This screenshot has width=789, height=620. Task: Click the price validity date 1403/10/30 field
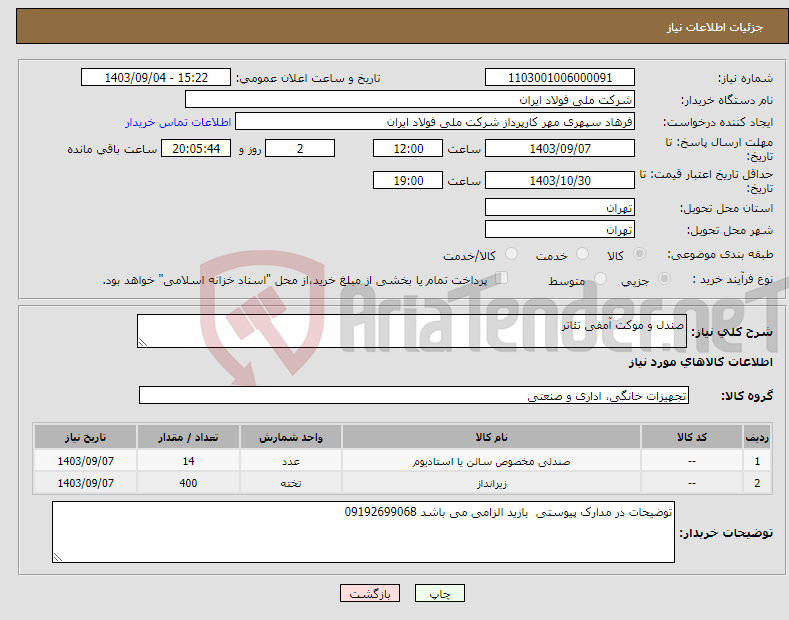click(x=560, y=180)
